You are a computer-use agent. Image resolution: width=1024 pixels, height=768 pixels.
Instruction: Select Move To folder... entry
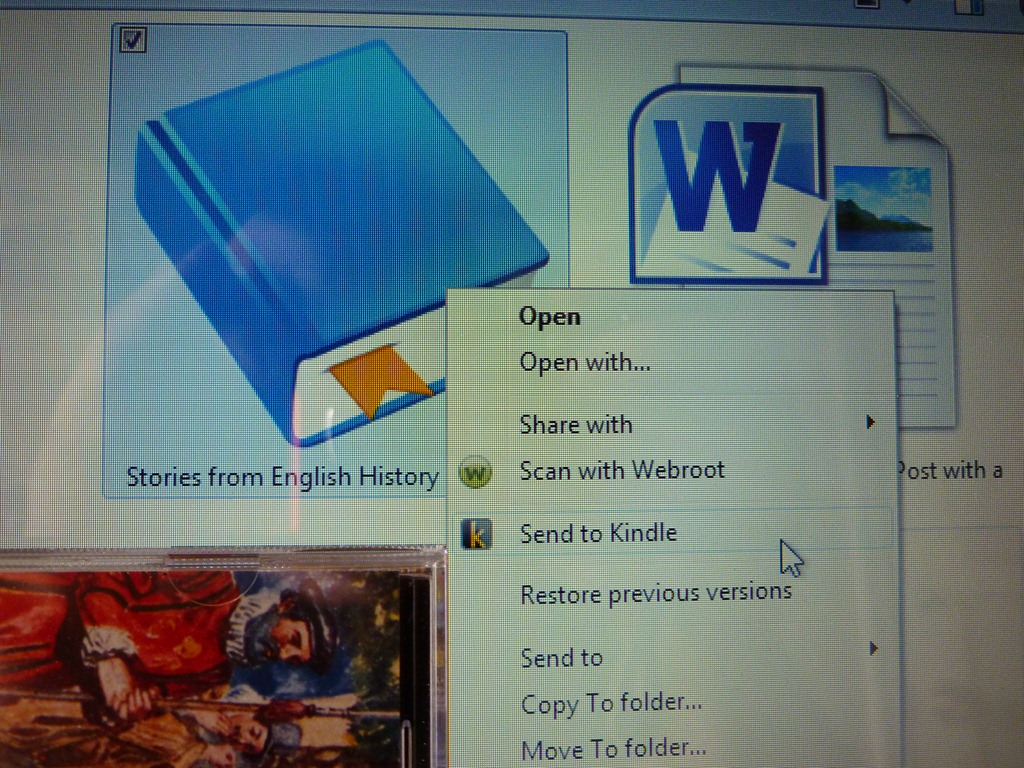pos(613,748)
